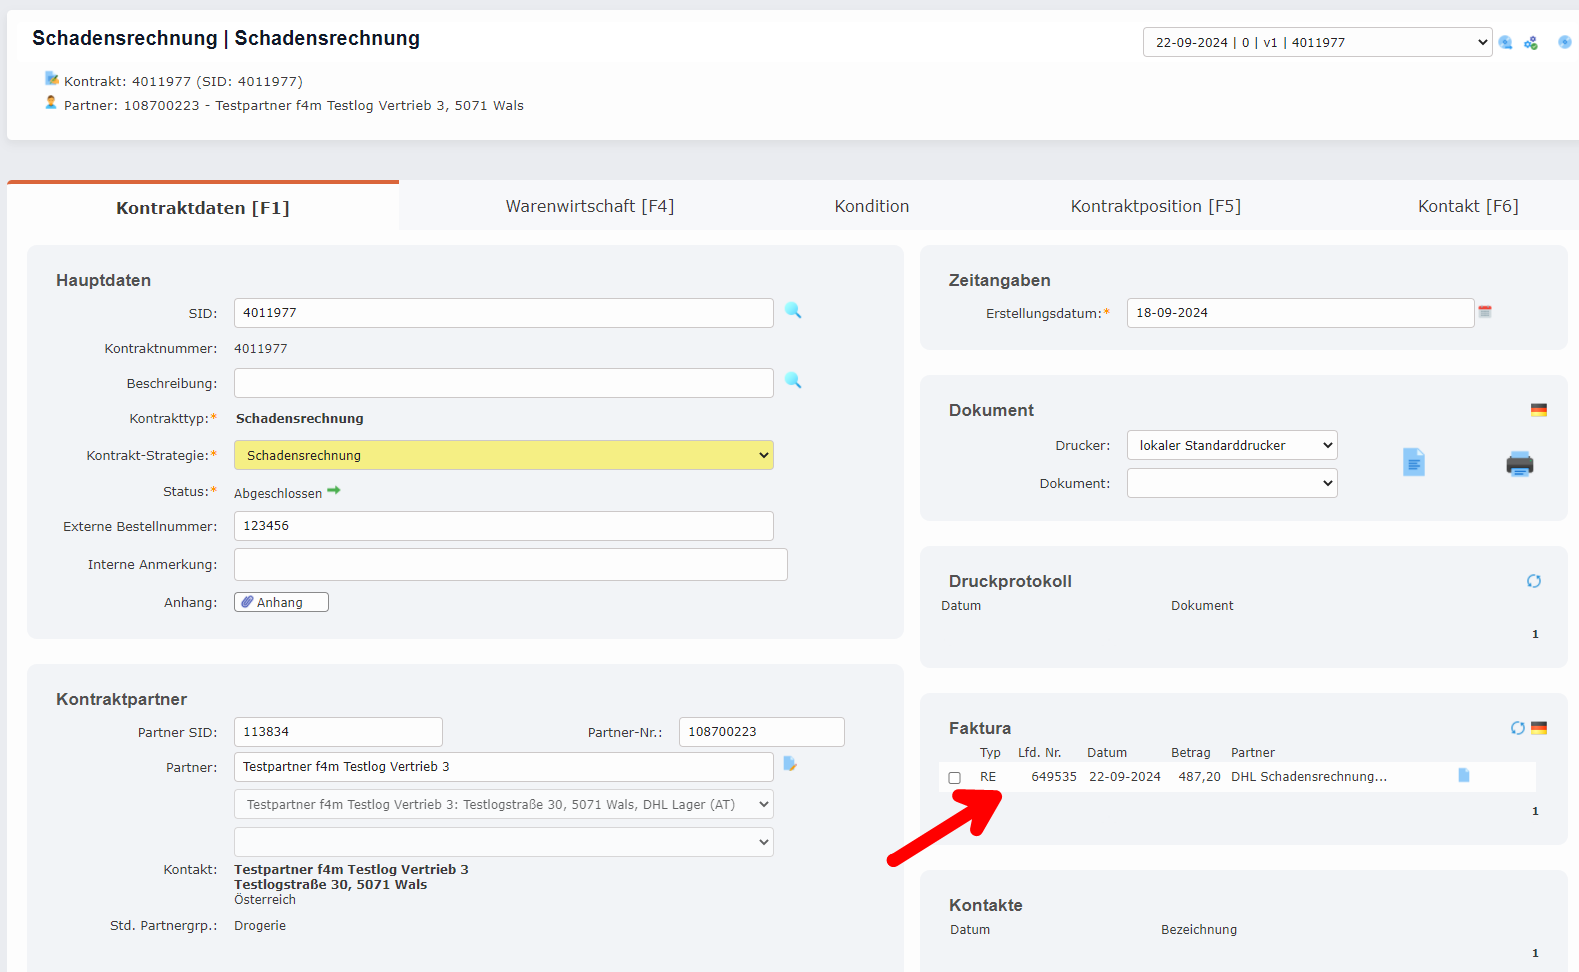
Task: Switch to Warenwirtschaft [F4] tab
Action: point(590,206)
